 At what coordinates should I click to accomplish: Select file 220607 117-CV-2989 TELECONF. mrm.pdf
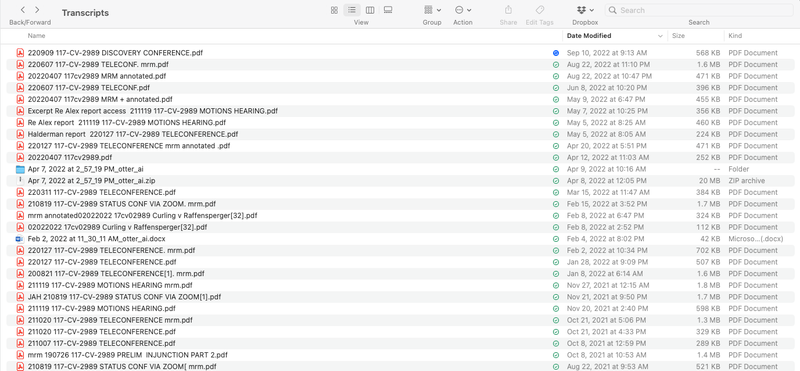tap(98, 64)
